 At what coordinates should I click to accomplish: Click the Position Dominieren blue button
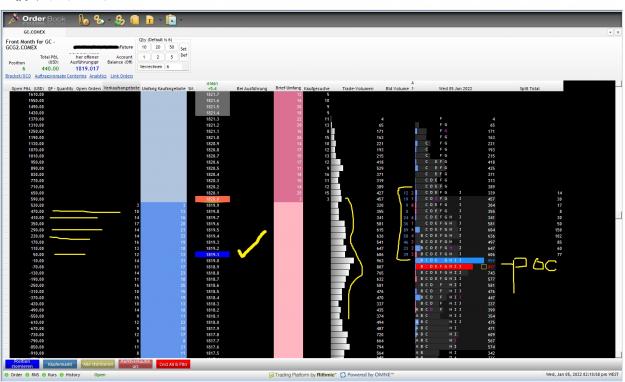[22, 364]
